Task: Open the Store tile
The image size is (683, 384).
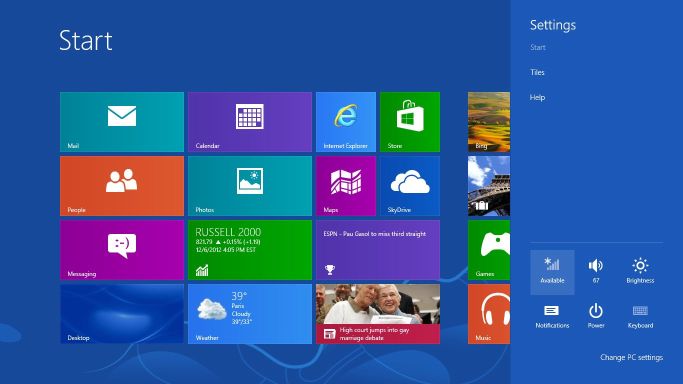Action: (410, 122)
